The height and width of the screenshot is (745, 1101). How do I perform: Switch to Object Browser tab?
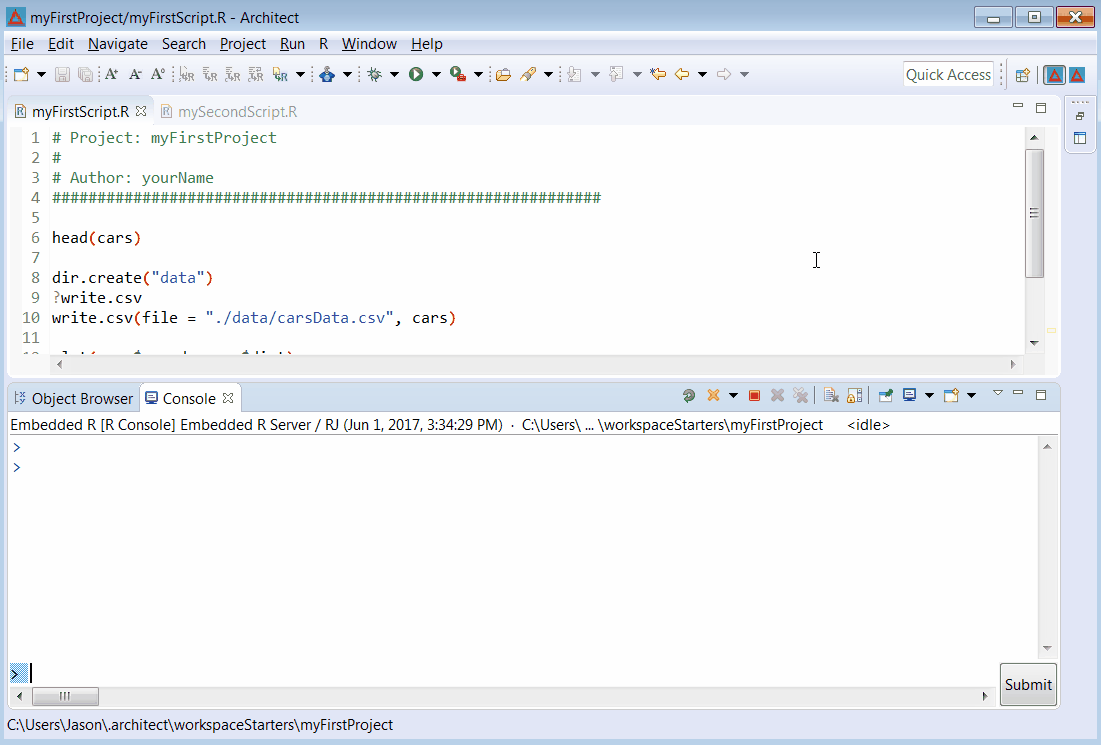pyautogui.click(x=73, y=398)
